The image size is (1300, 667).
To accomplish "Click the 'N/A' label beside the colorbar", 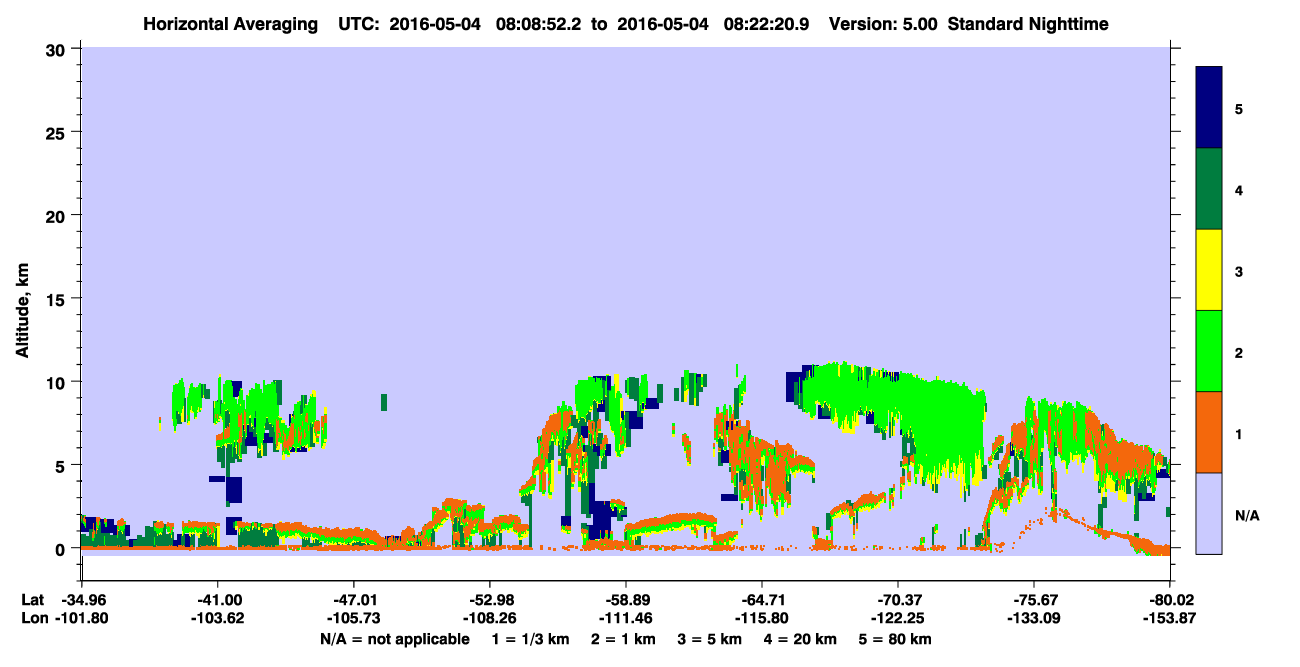I will pos(1247,516).
